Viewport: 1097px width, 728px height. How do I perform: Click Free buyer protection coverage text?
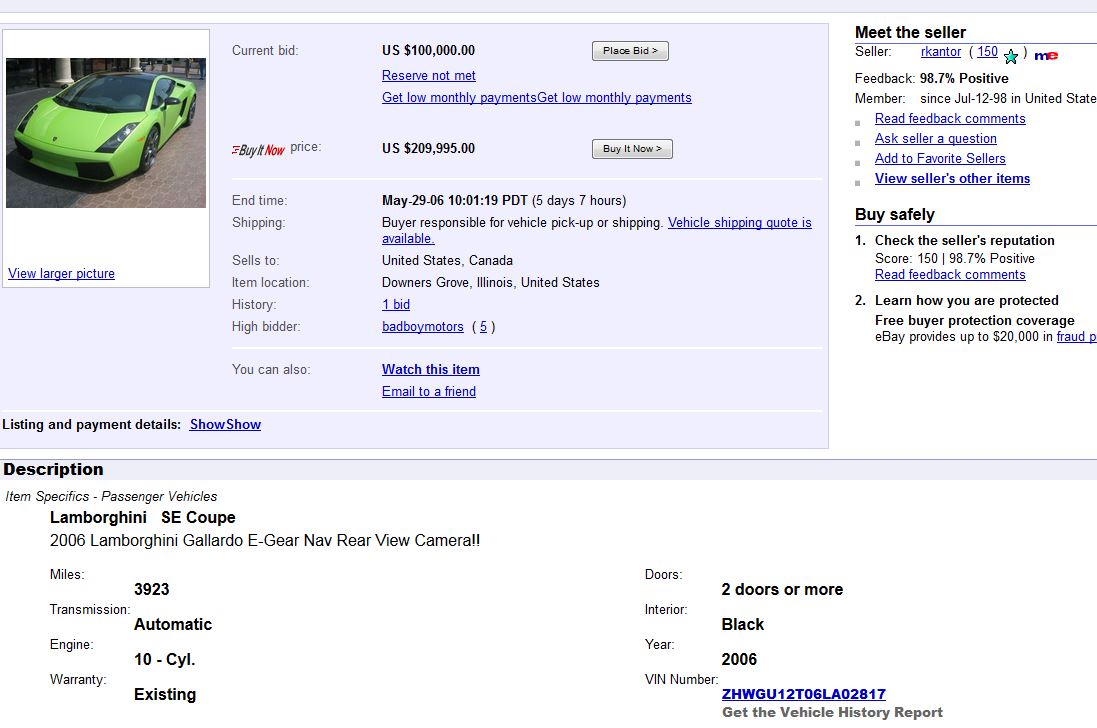point(975,320)
